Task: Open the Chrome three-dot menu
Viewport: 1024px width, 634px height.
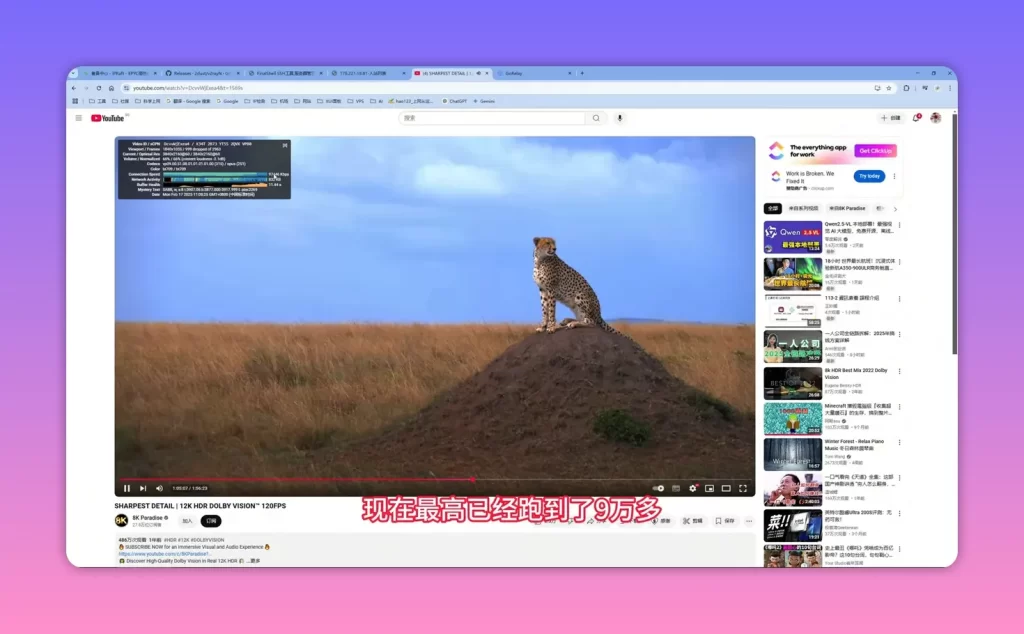Action: pos(950,88)
